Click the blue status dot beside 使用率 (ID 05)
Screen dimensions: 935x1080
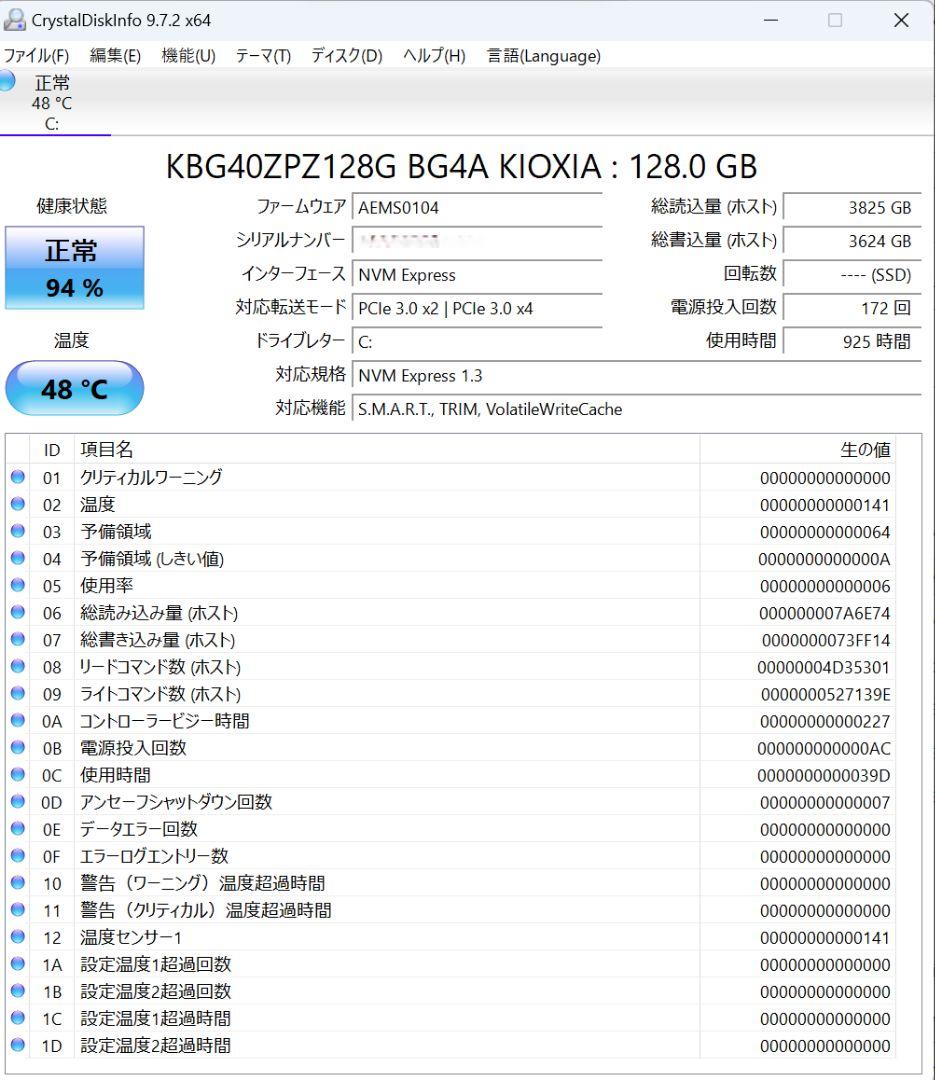tap(17, 585)
